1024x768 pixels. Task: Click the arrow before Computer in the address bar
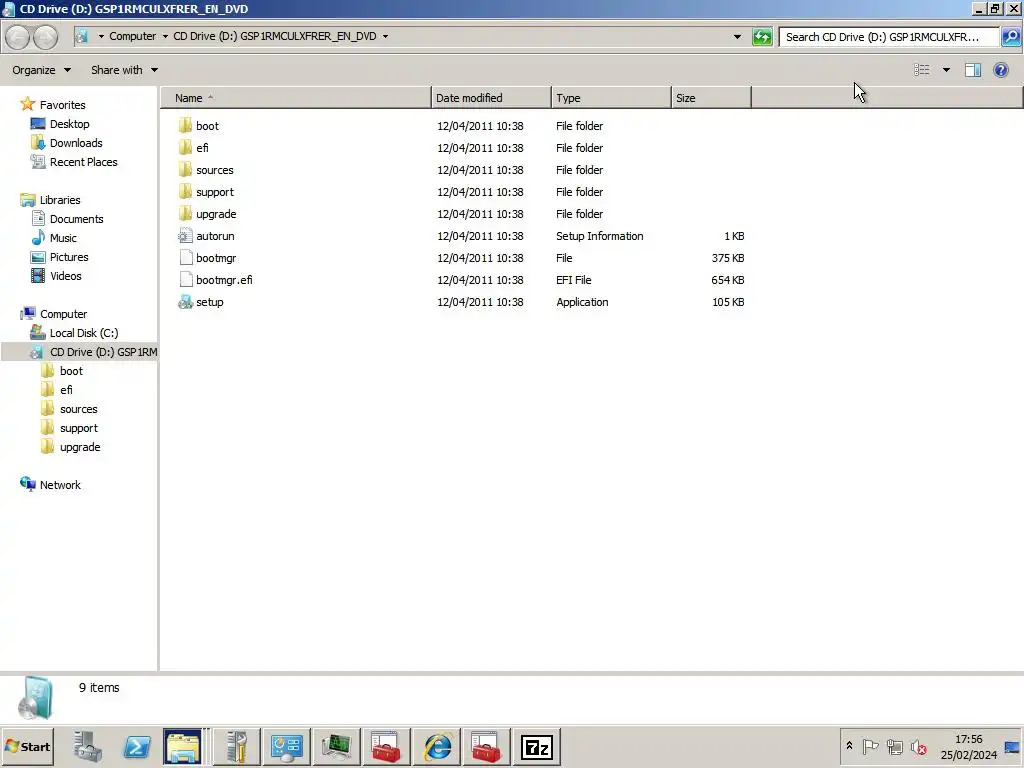[101, 37]
